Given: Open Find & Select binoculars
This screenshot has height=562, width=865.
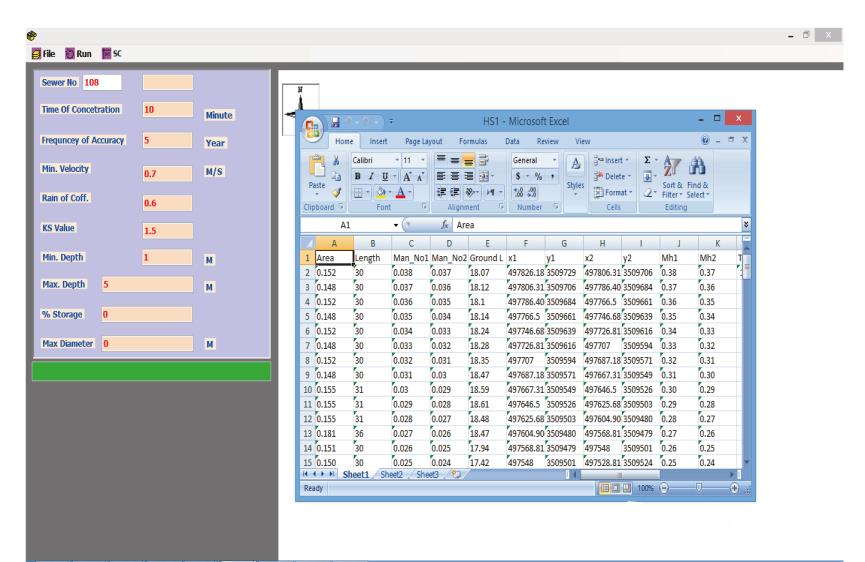Looking at the screenshot, I should (x=697, y=177).
